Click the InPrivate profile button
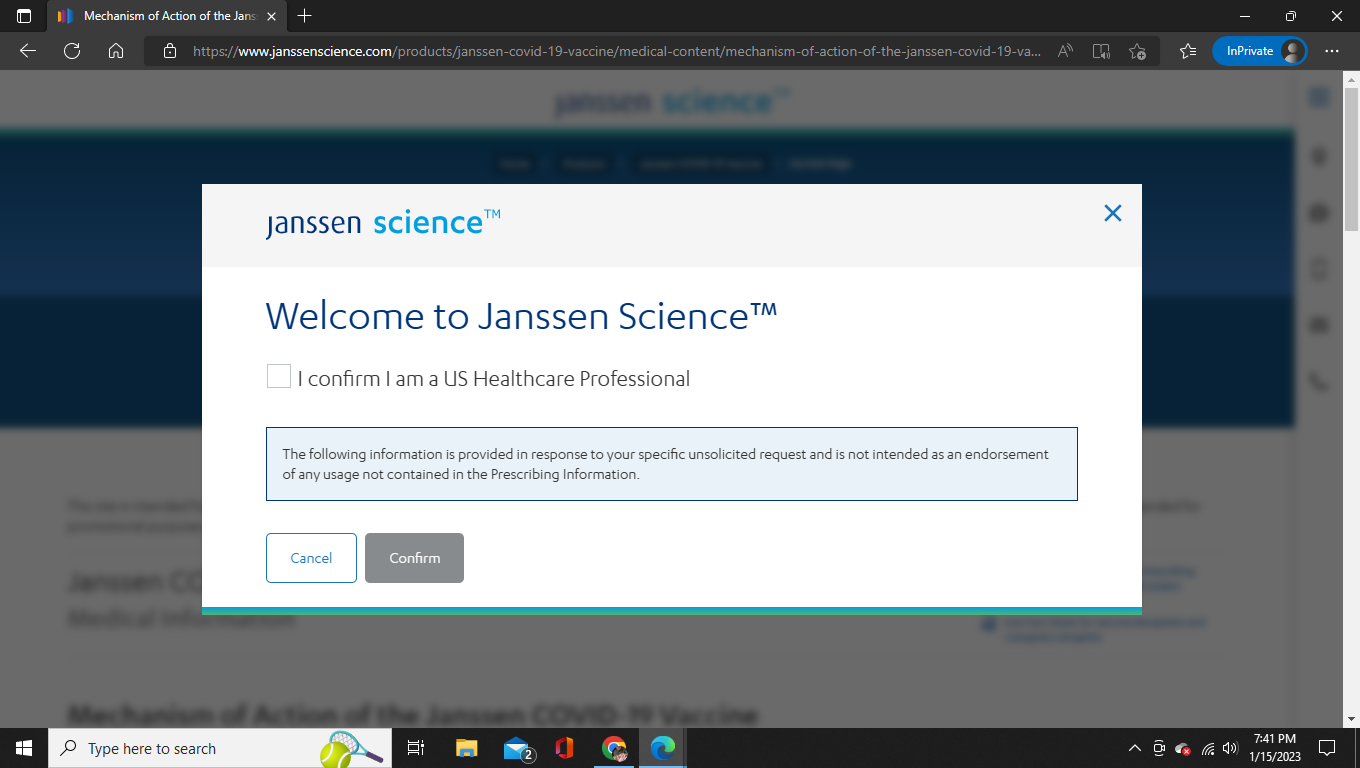Image resolution: width=1360 pixels, height=768 pixels. tap(1259, 51)
